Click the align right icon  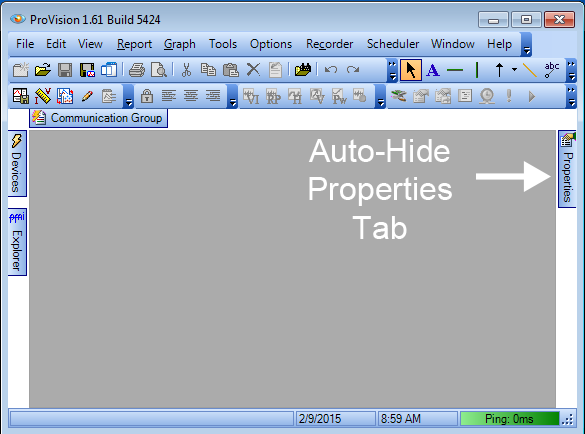(x=213, y=96)
